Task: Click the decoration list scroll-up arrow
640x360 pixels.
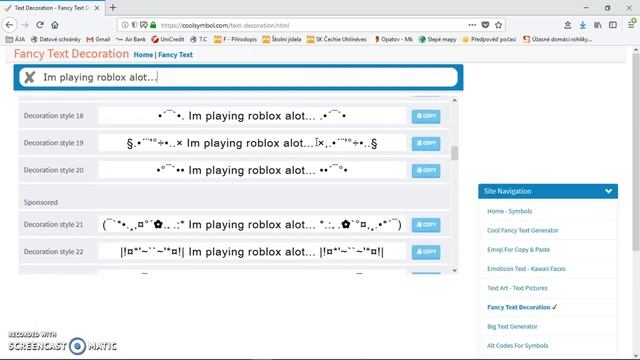Action: pyautogui.click(x=454, y=100)
